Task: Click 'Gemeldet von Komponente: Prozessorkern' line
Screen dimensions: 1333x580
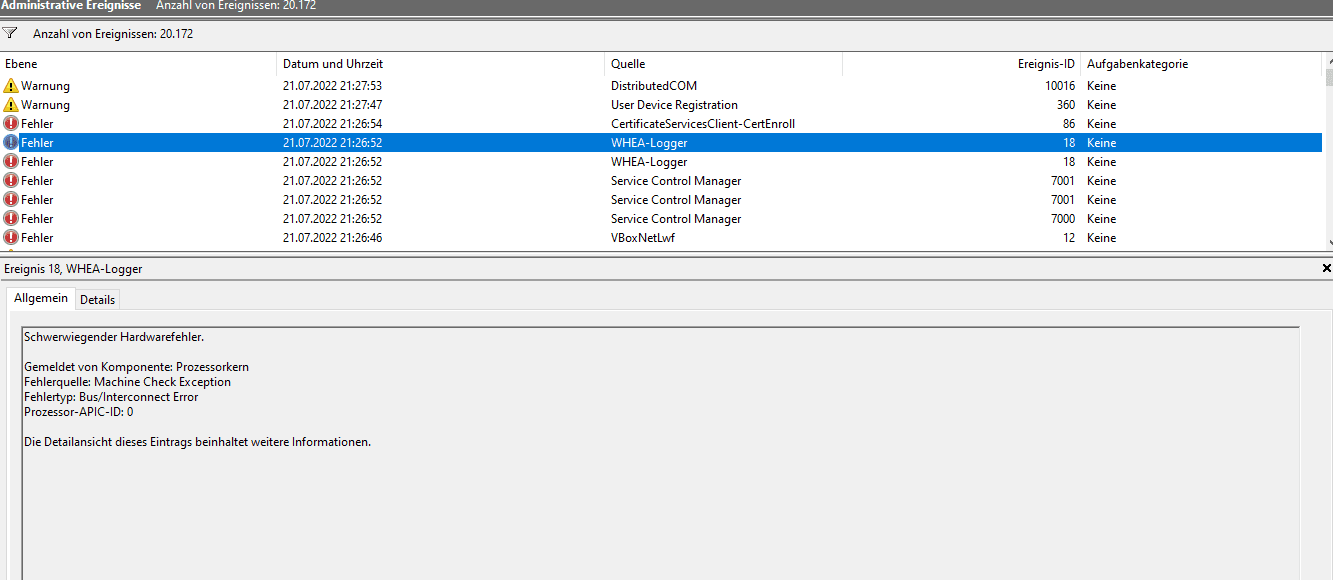Action: [x=136, y=367]
